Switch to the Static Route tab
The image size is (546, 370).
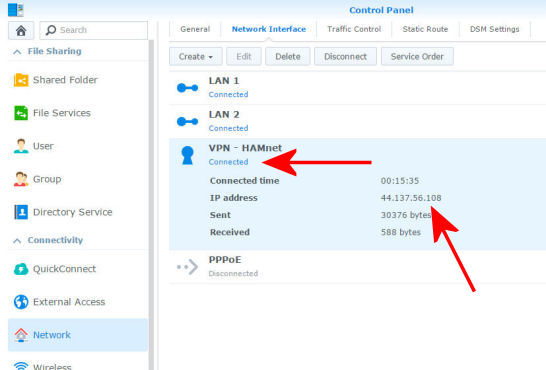pyautogui.click(x=425, y=29)
